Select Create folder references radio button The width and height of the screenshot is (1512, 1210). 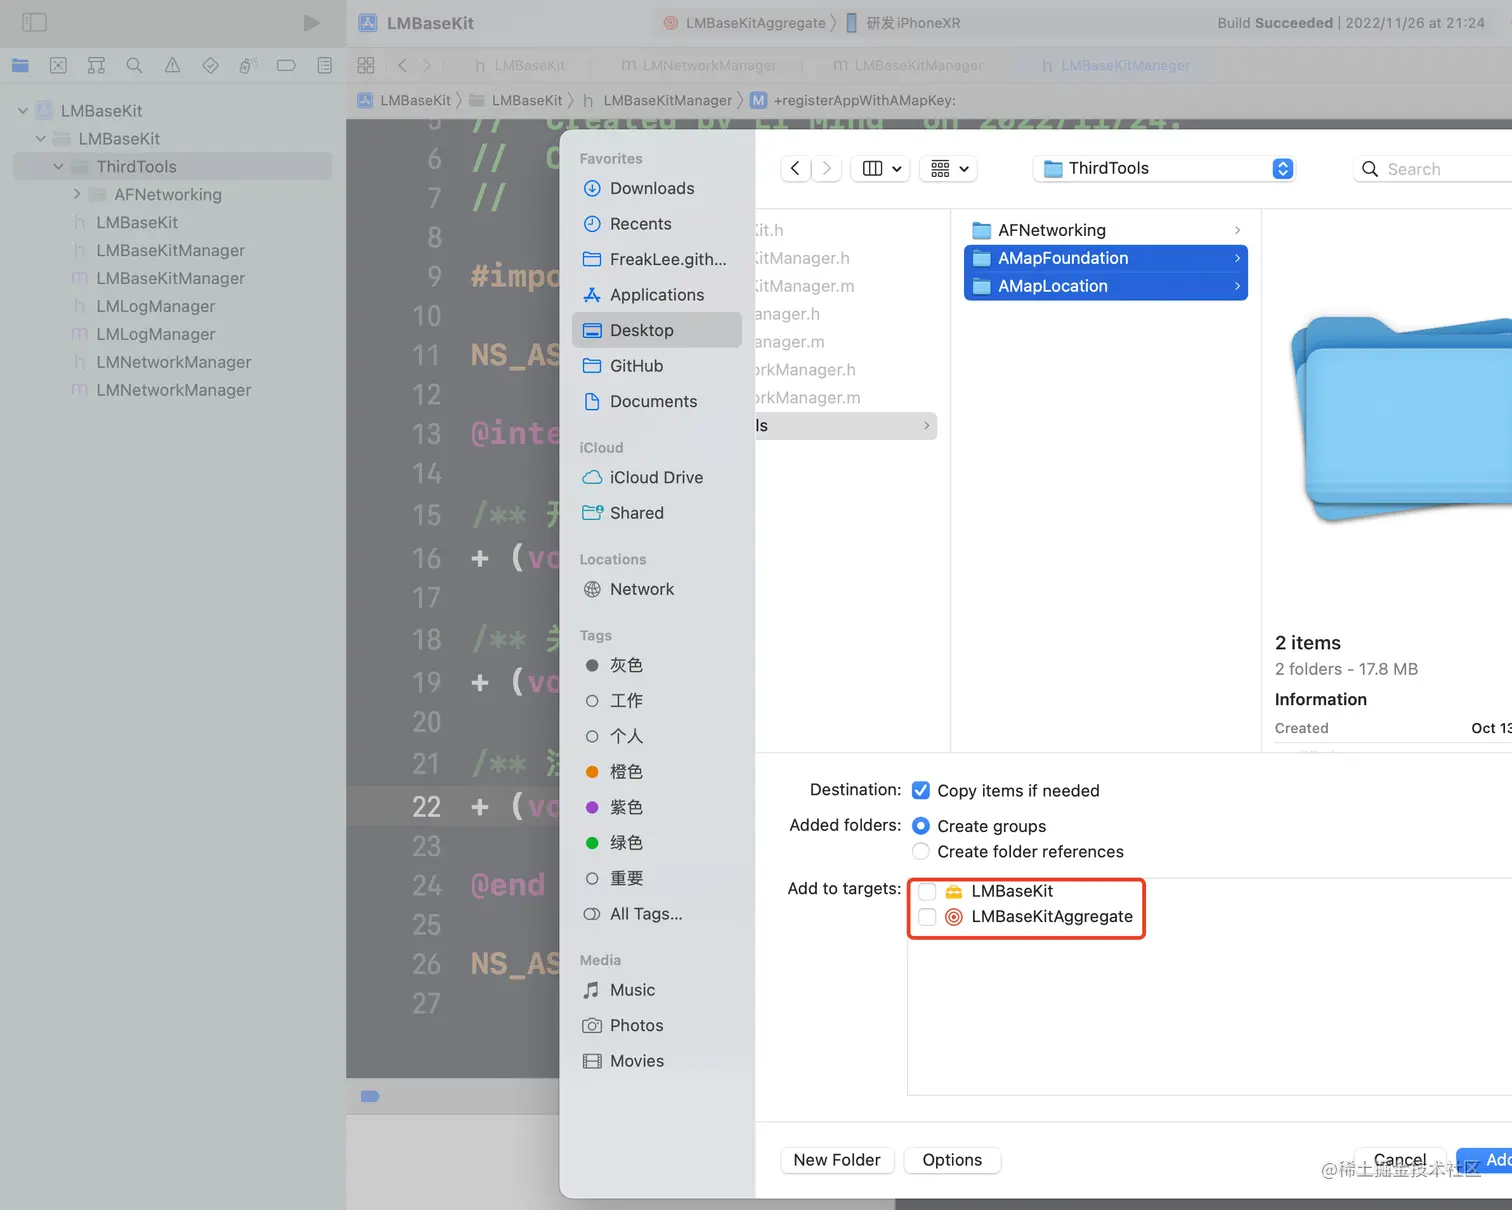pyautogui.click(x=921, y=852)
